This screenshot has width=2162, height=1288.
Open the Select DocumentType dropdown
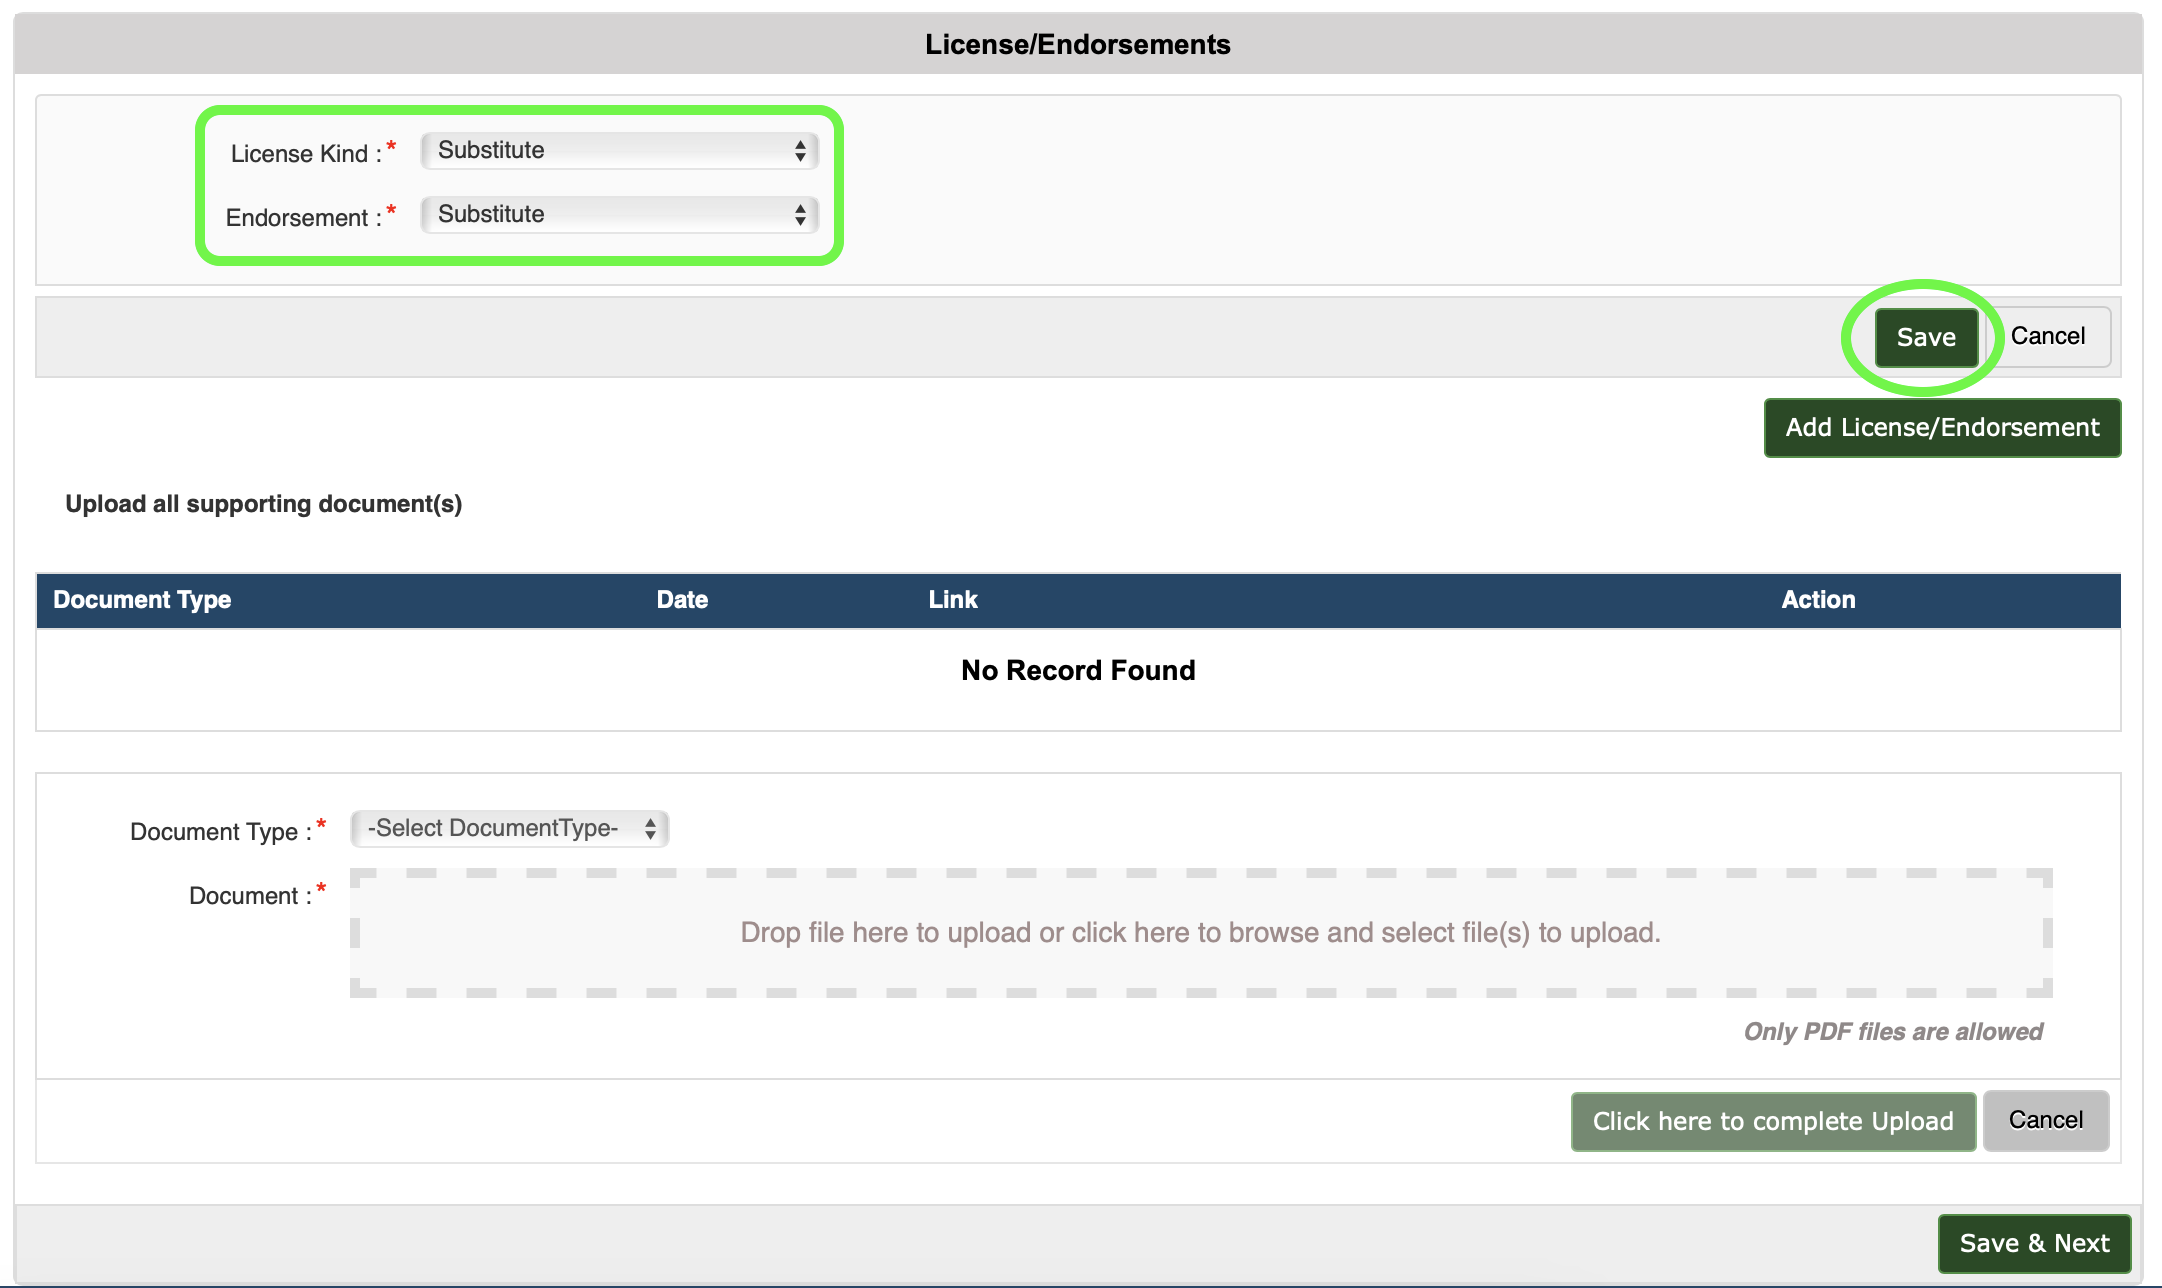point(508,829)
